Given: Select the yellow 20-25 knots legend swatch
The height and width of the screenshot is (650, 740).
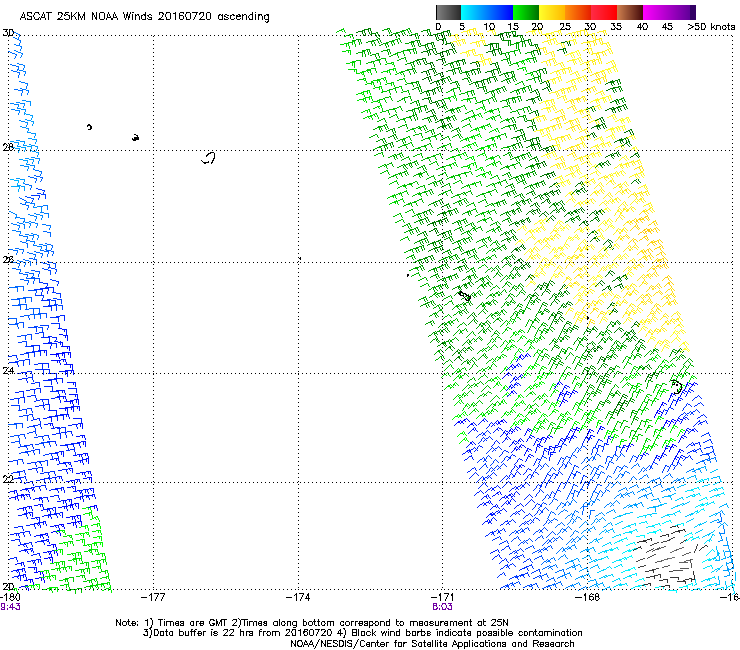Looking at the screenshot, I should [x=552, y=12].
